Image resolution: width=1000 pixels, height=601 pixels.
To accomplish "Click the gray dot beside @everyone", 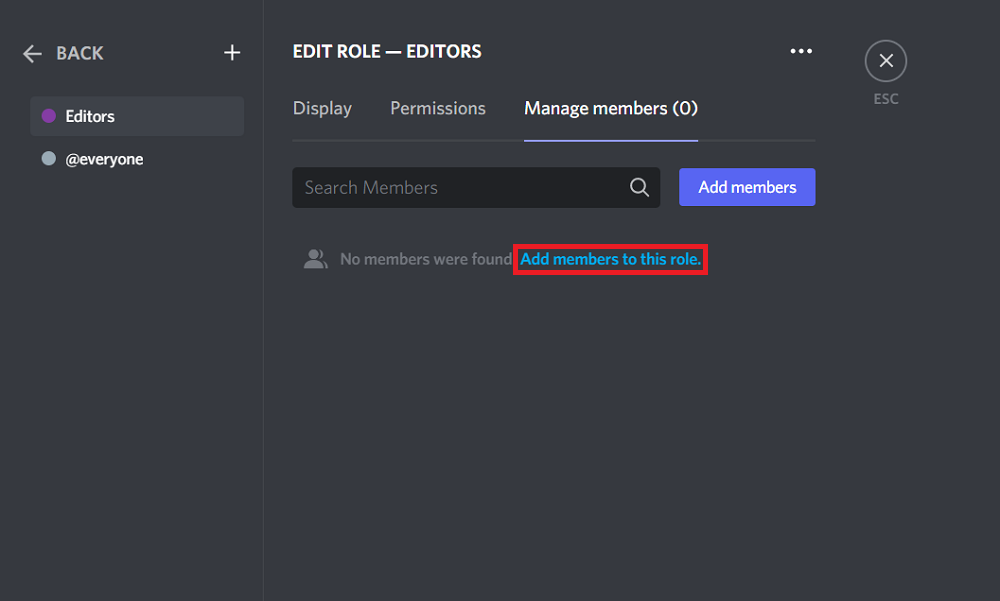I will [47, 158].
